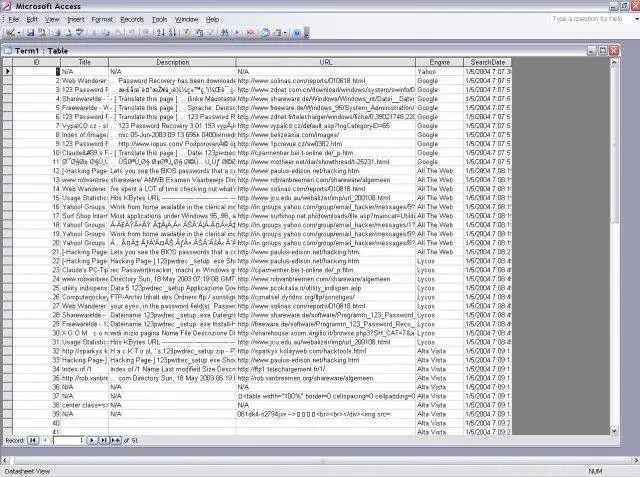
Task: Open the View menu
Action: (x=52, y=19)
